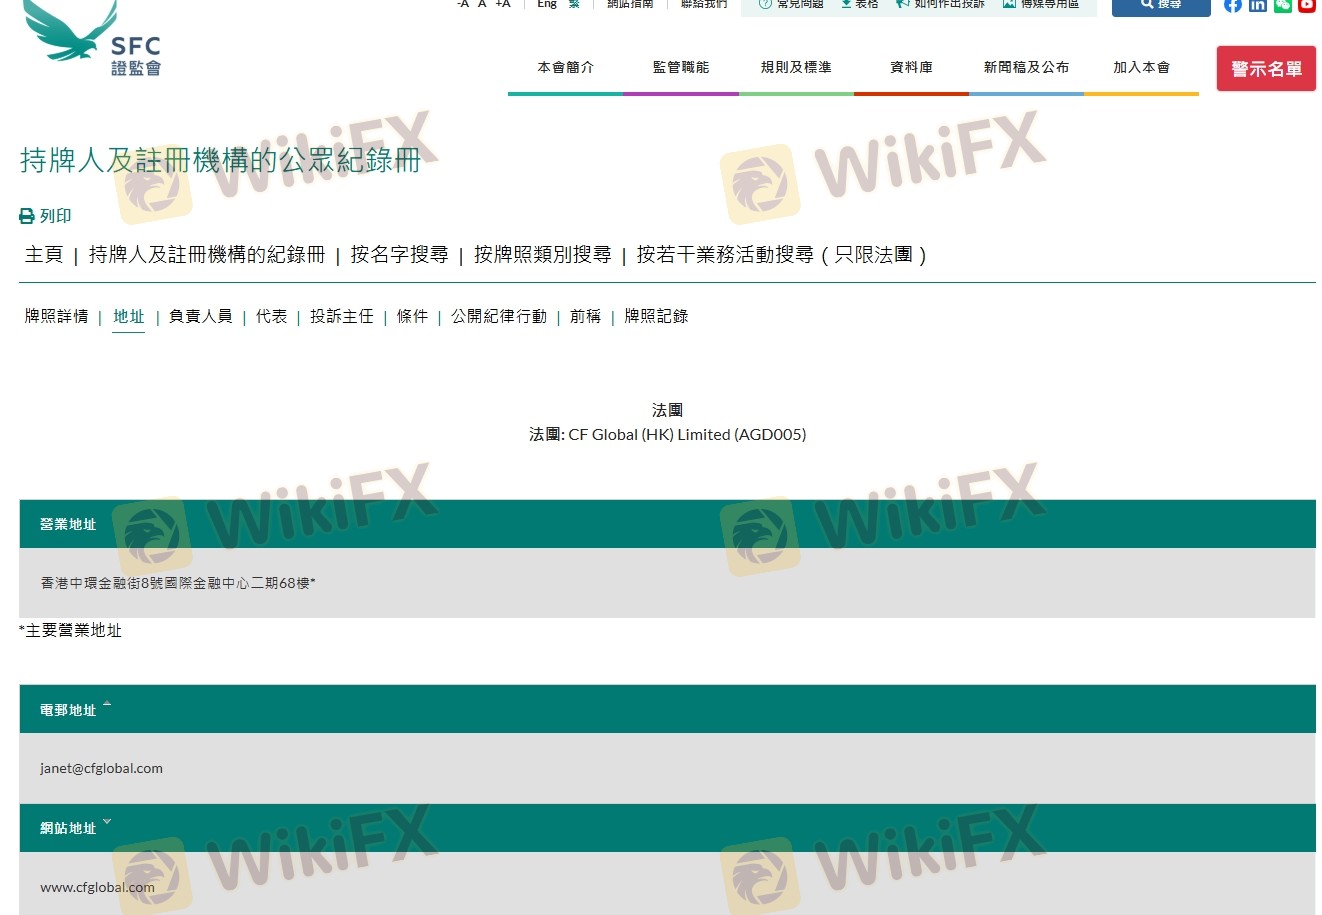
Task: Switch to the 代表 tab
Action: click(x=272, y=316)
